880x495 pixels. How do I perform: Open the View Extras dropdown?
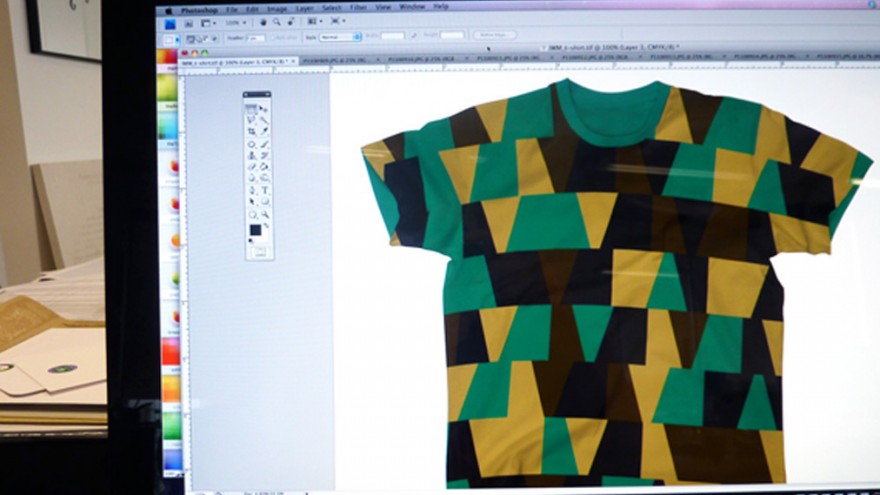point(207,23)
